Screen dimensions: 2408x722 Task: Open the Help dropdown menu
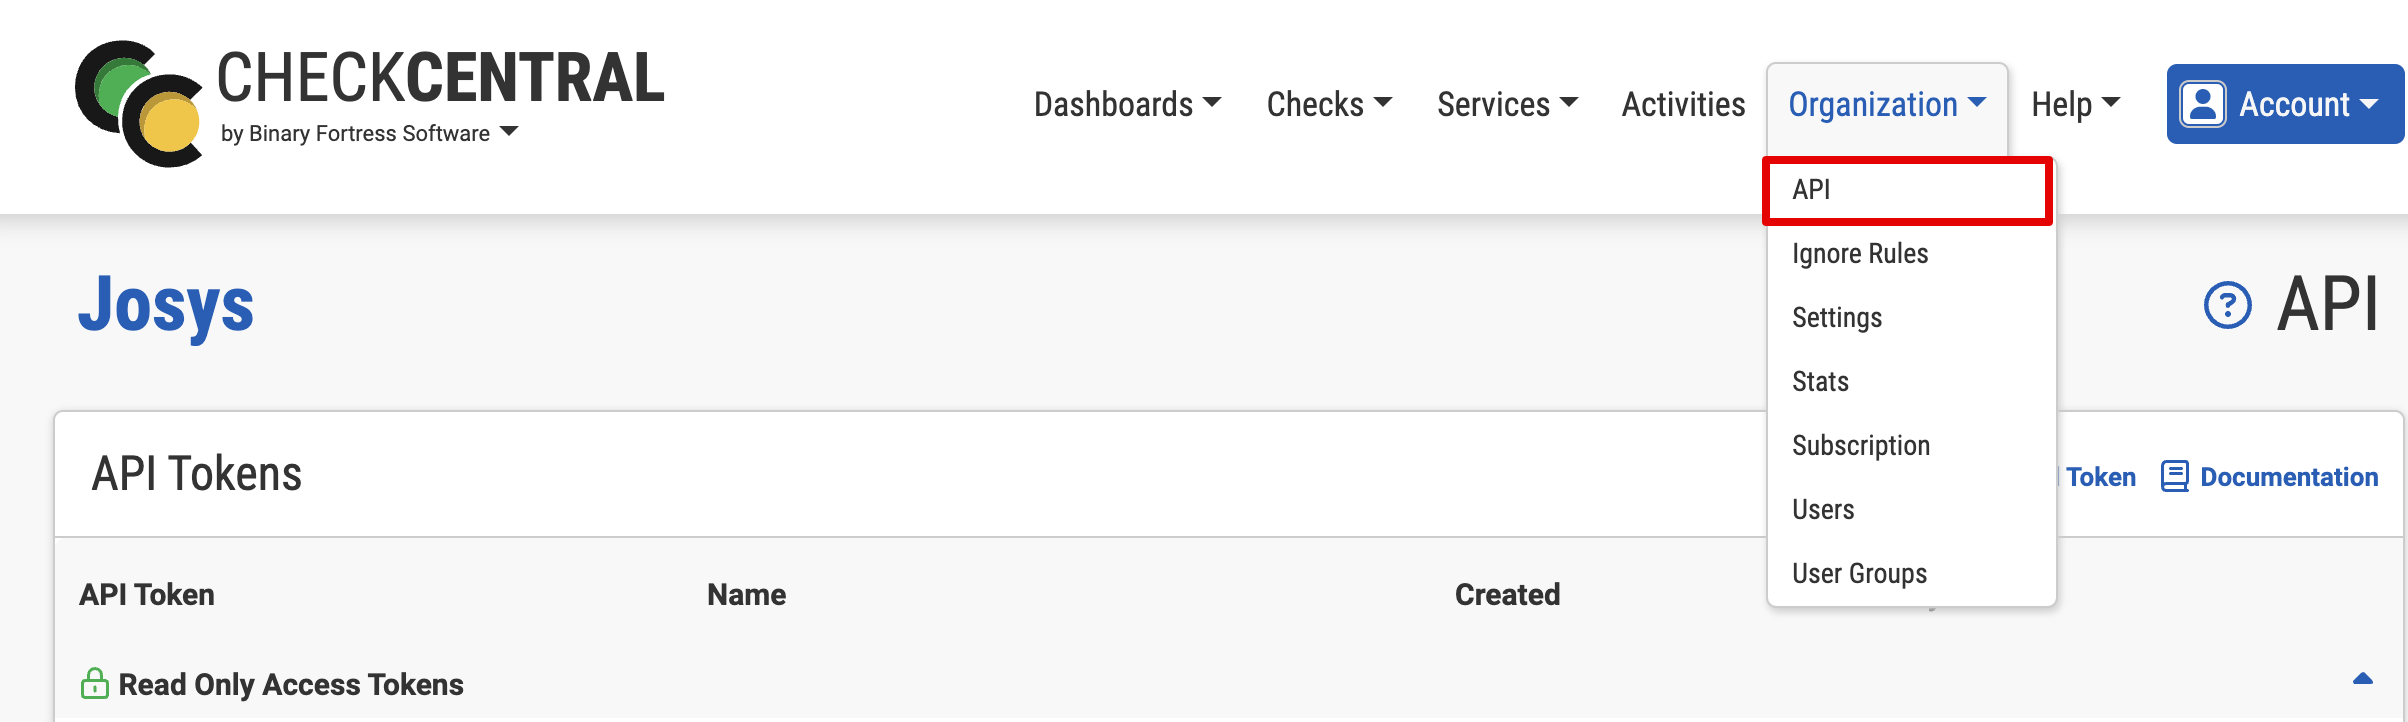point(2075,104)
